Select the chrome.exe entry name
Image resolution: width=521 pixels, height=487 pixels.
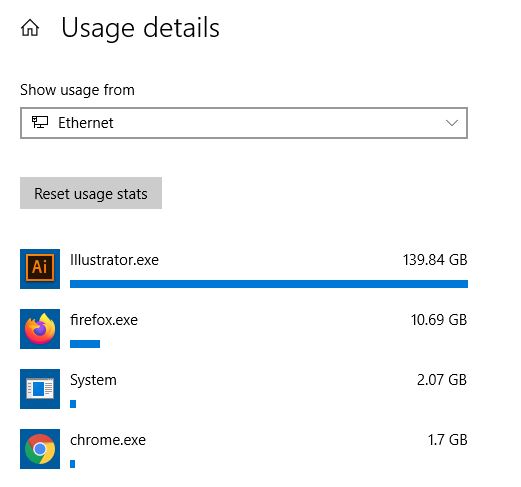(x=108, y=440)
